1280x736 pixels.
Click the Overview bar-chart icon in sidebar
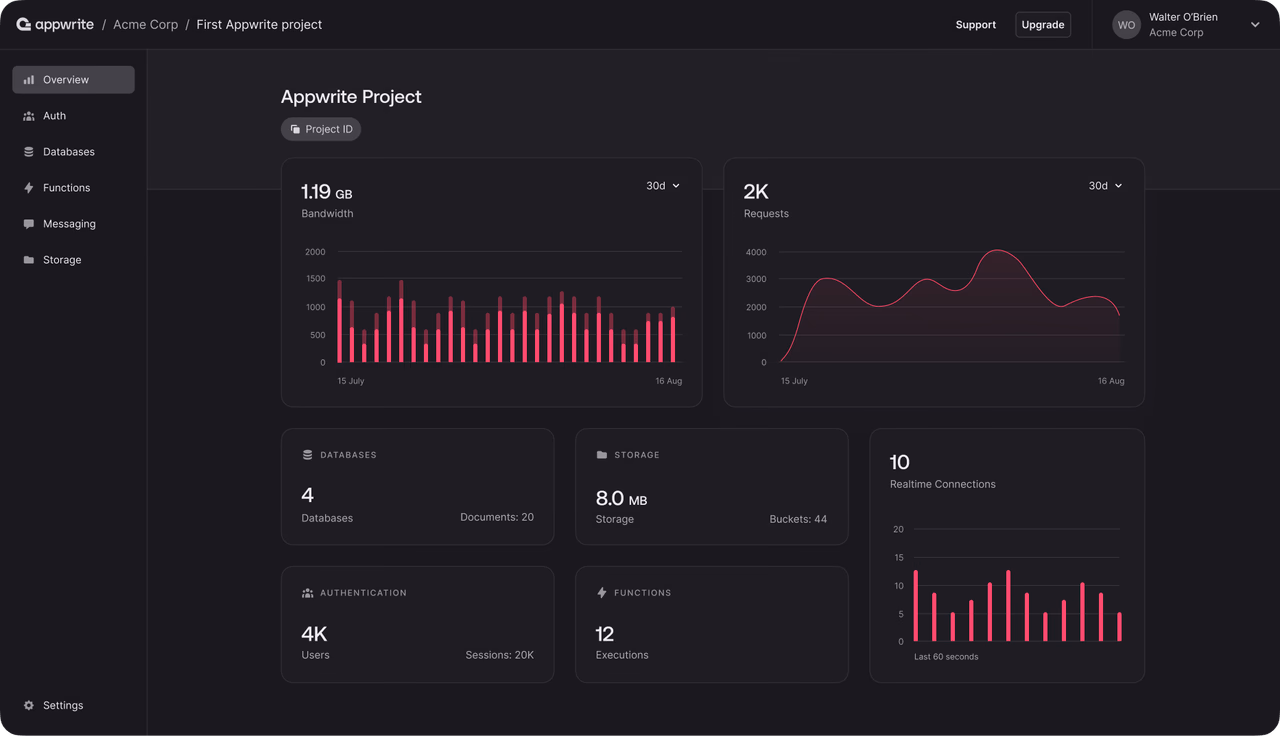(x=29, y=80)
